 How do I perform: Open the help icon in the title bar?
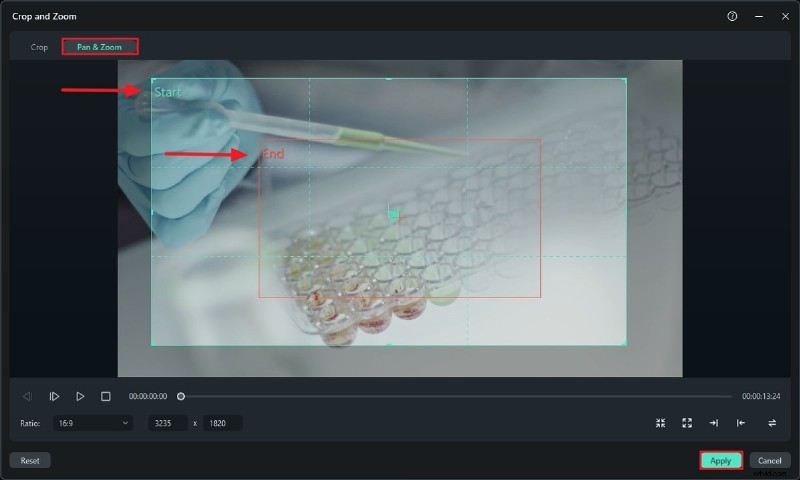(x=732, y=16)
